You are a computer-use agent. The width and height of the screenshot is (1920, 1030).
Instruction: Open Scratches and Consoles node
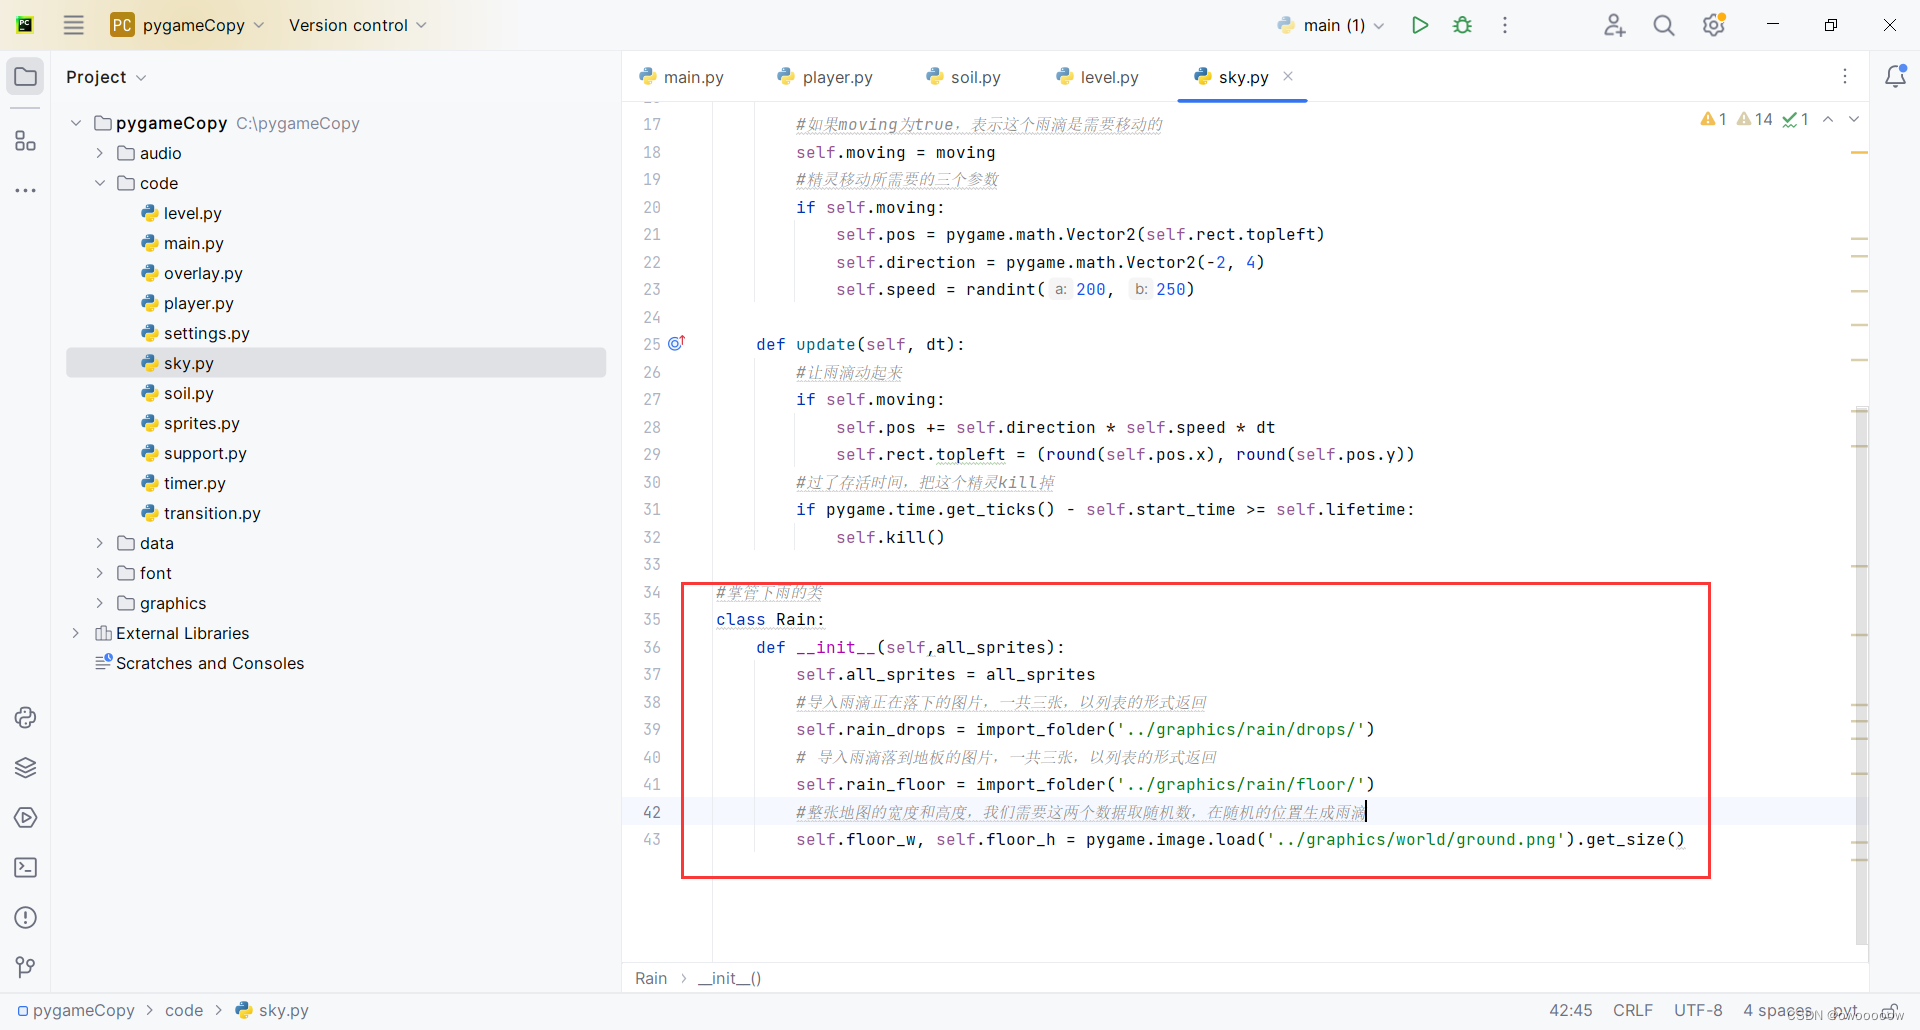[200, 663]
